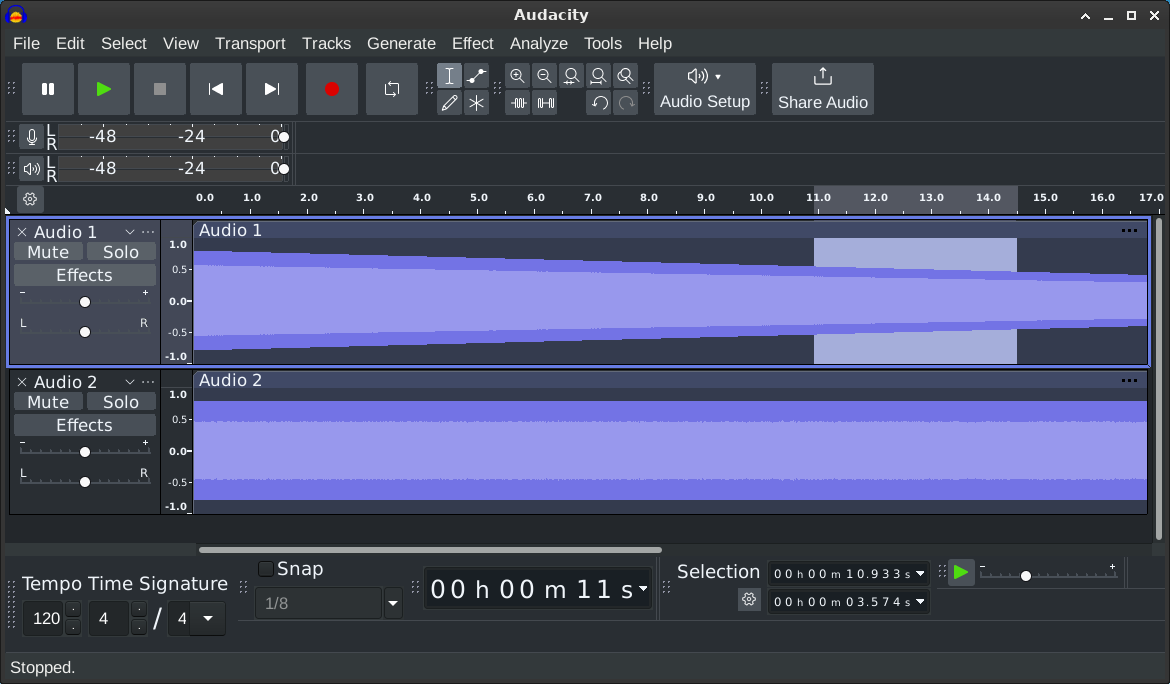Enable Snap in the bottom toolbar

click(x=265, y=568)
